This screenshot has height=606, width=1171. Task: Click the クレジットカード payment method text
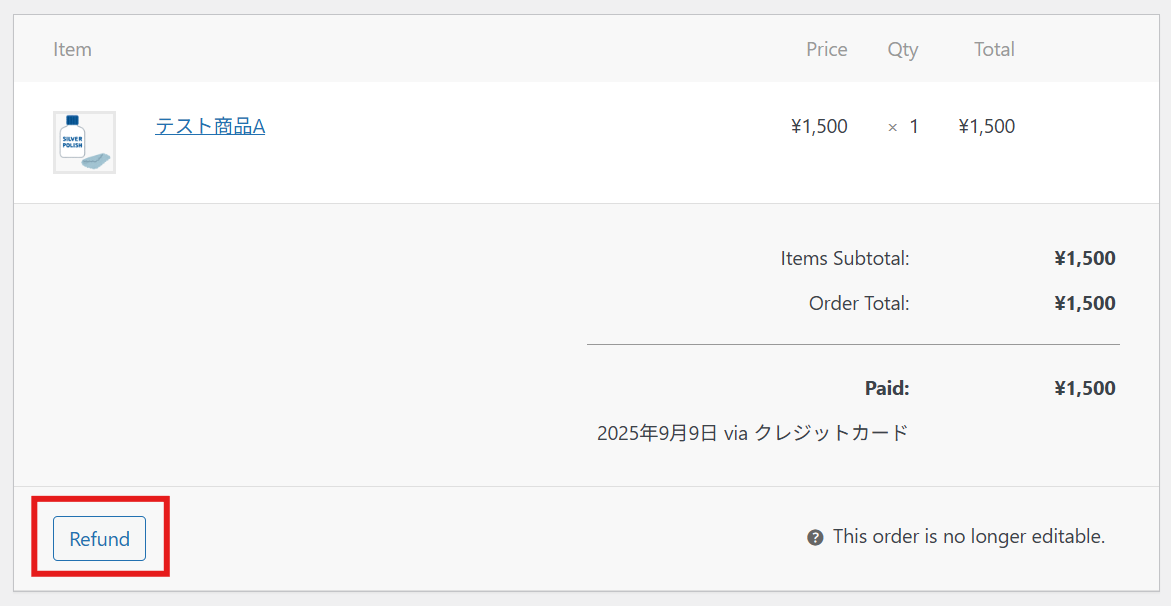click(831, 433)
